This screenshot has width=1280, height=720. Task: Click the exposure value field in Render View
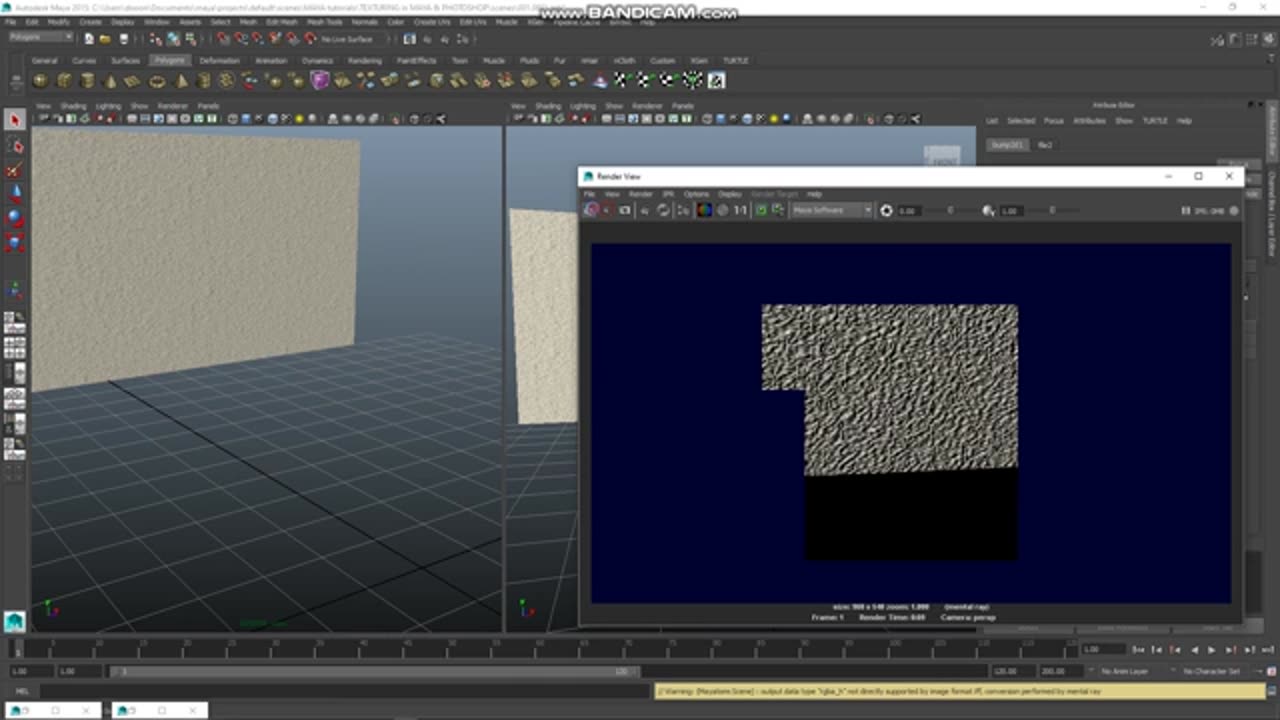click(908, 211)
